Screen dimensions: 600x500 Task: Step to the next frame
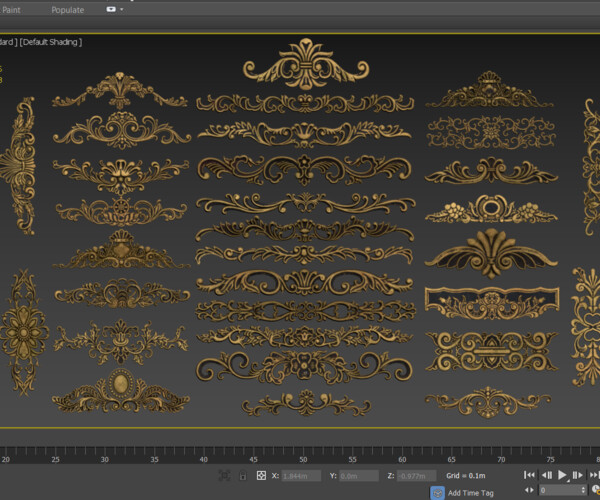click(x=578, y=475)
